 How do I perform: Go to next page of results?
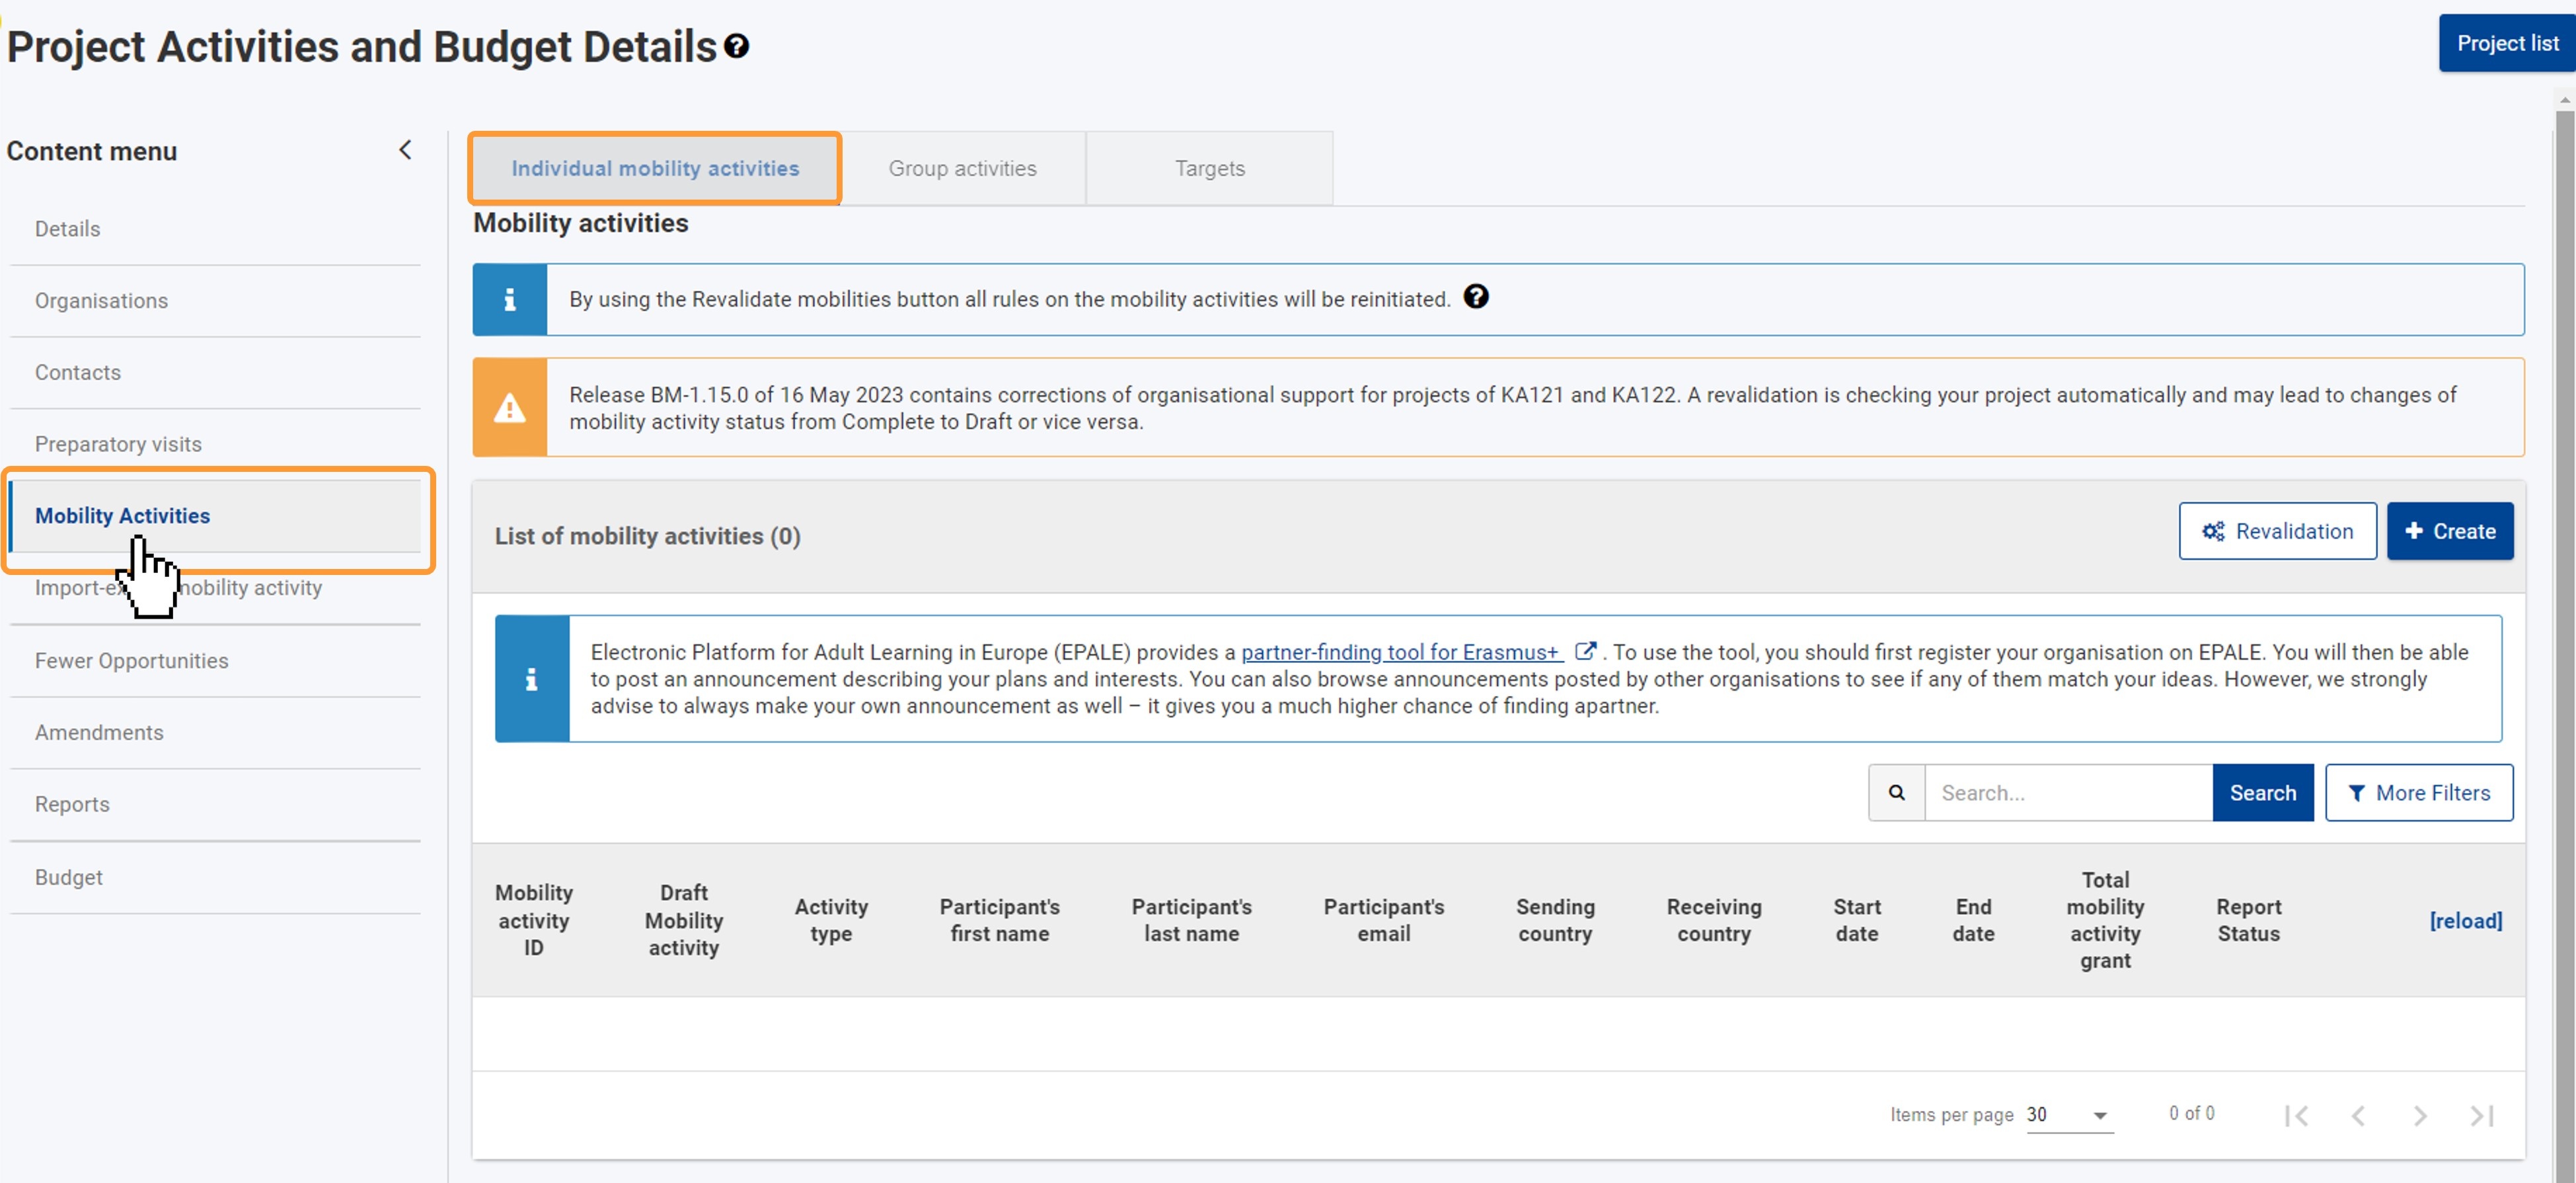pos(2420,1115)
